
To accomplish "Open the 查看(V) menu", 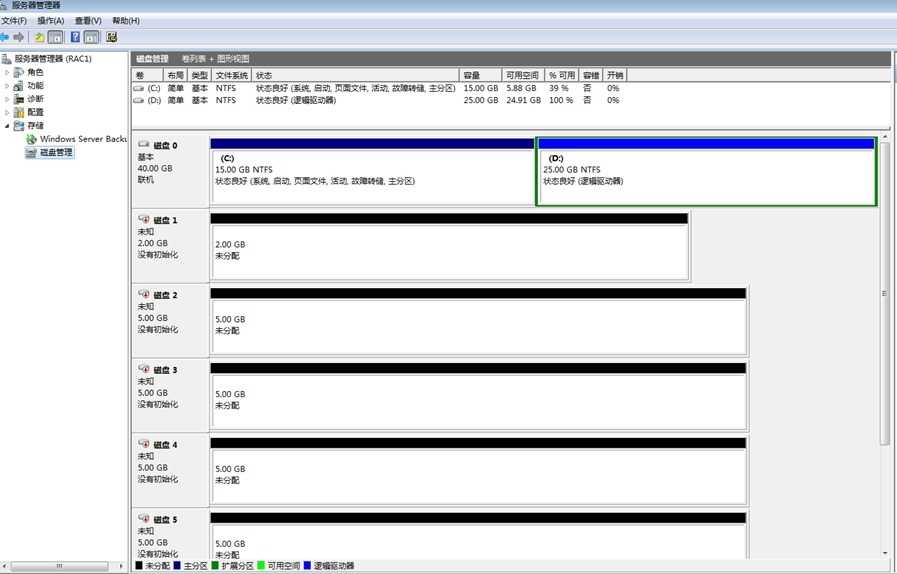I will [88, 21].
